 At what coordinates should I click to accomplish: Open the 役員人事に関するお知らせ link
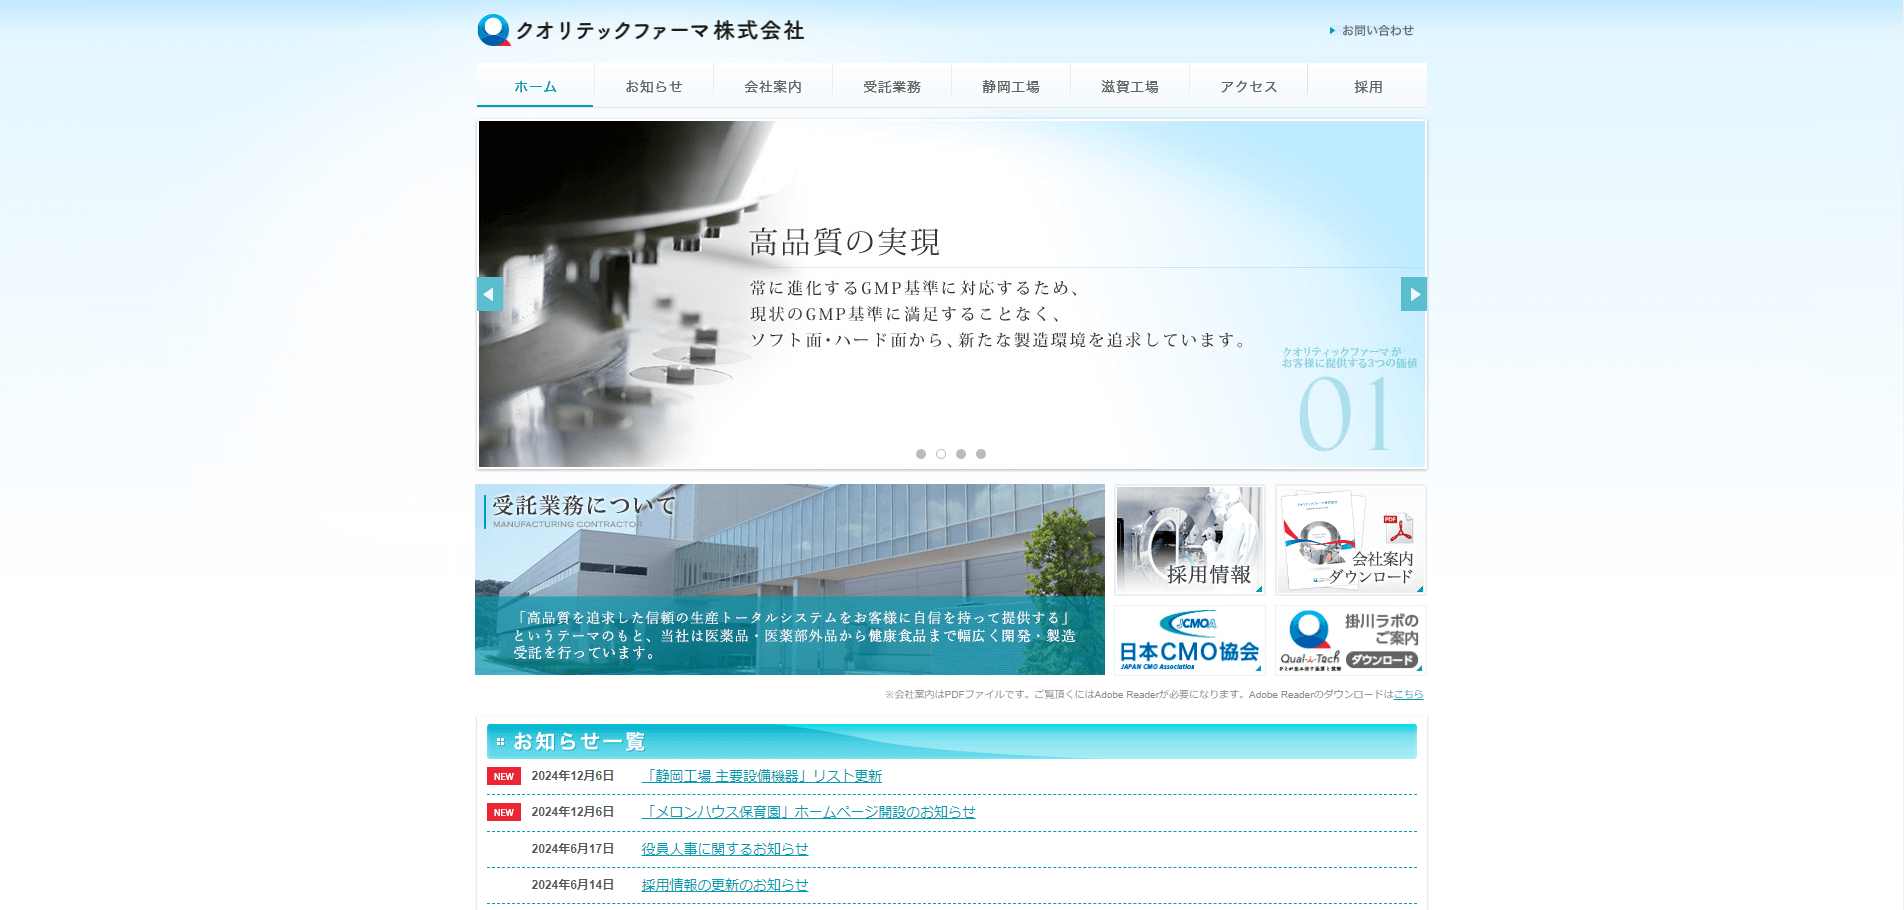[724, 849]
